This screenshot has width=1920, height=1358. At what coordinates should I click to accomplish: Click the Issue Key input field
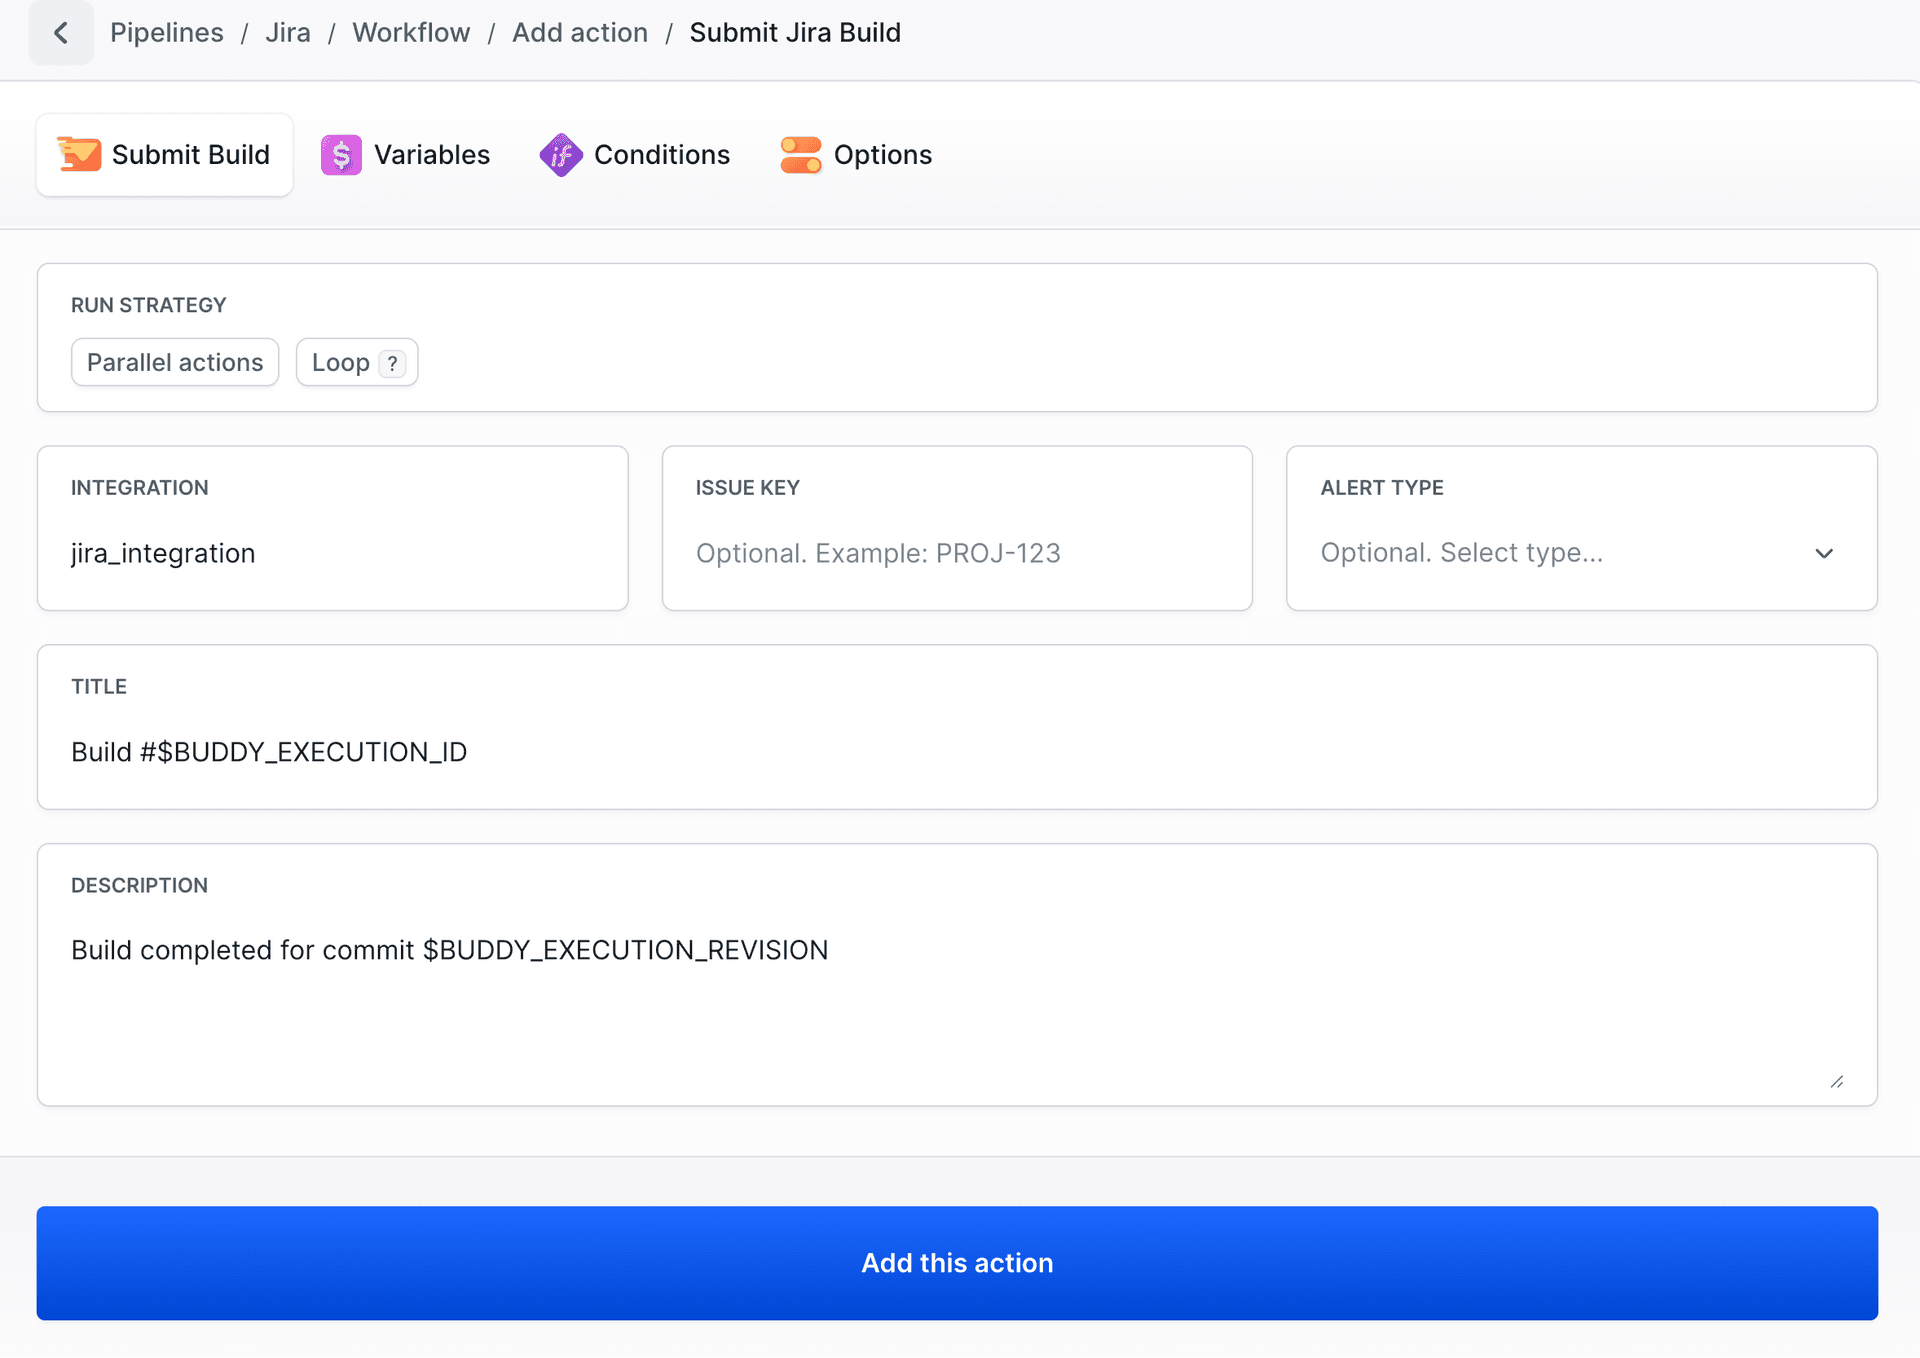coord(956,552)
